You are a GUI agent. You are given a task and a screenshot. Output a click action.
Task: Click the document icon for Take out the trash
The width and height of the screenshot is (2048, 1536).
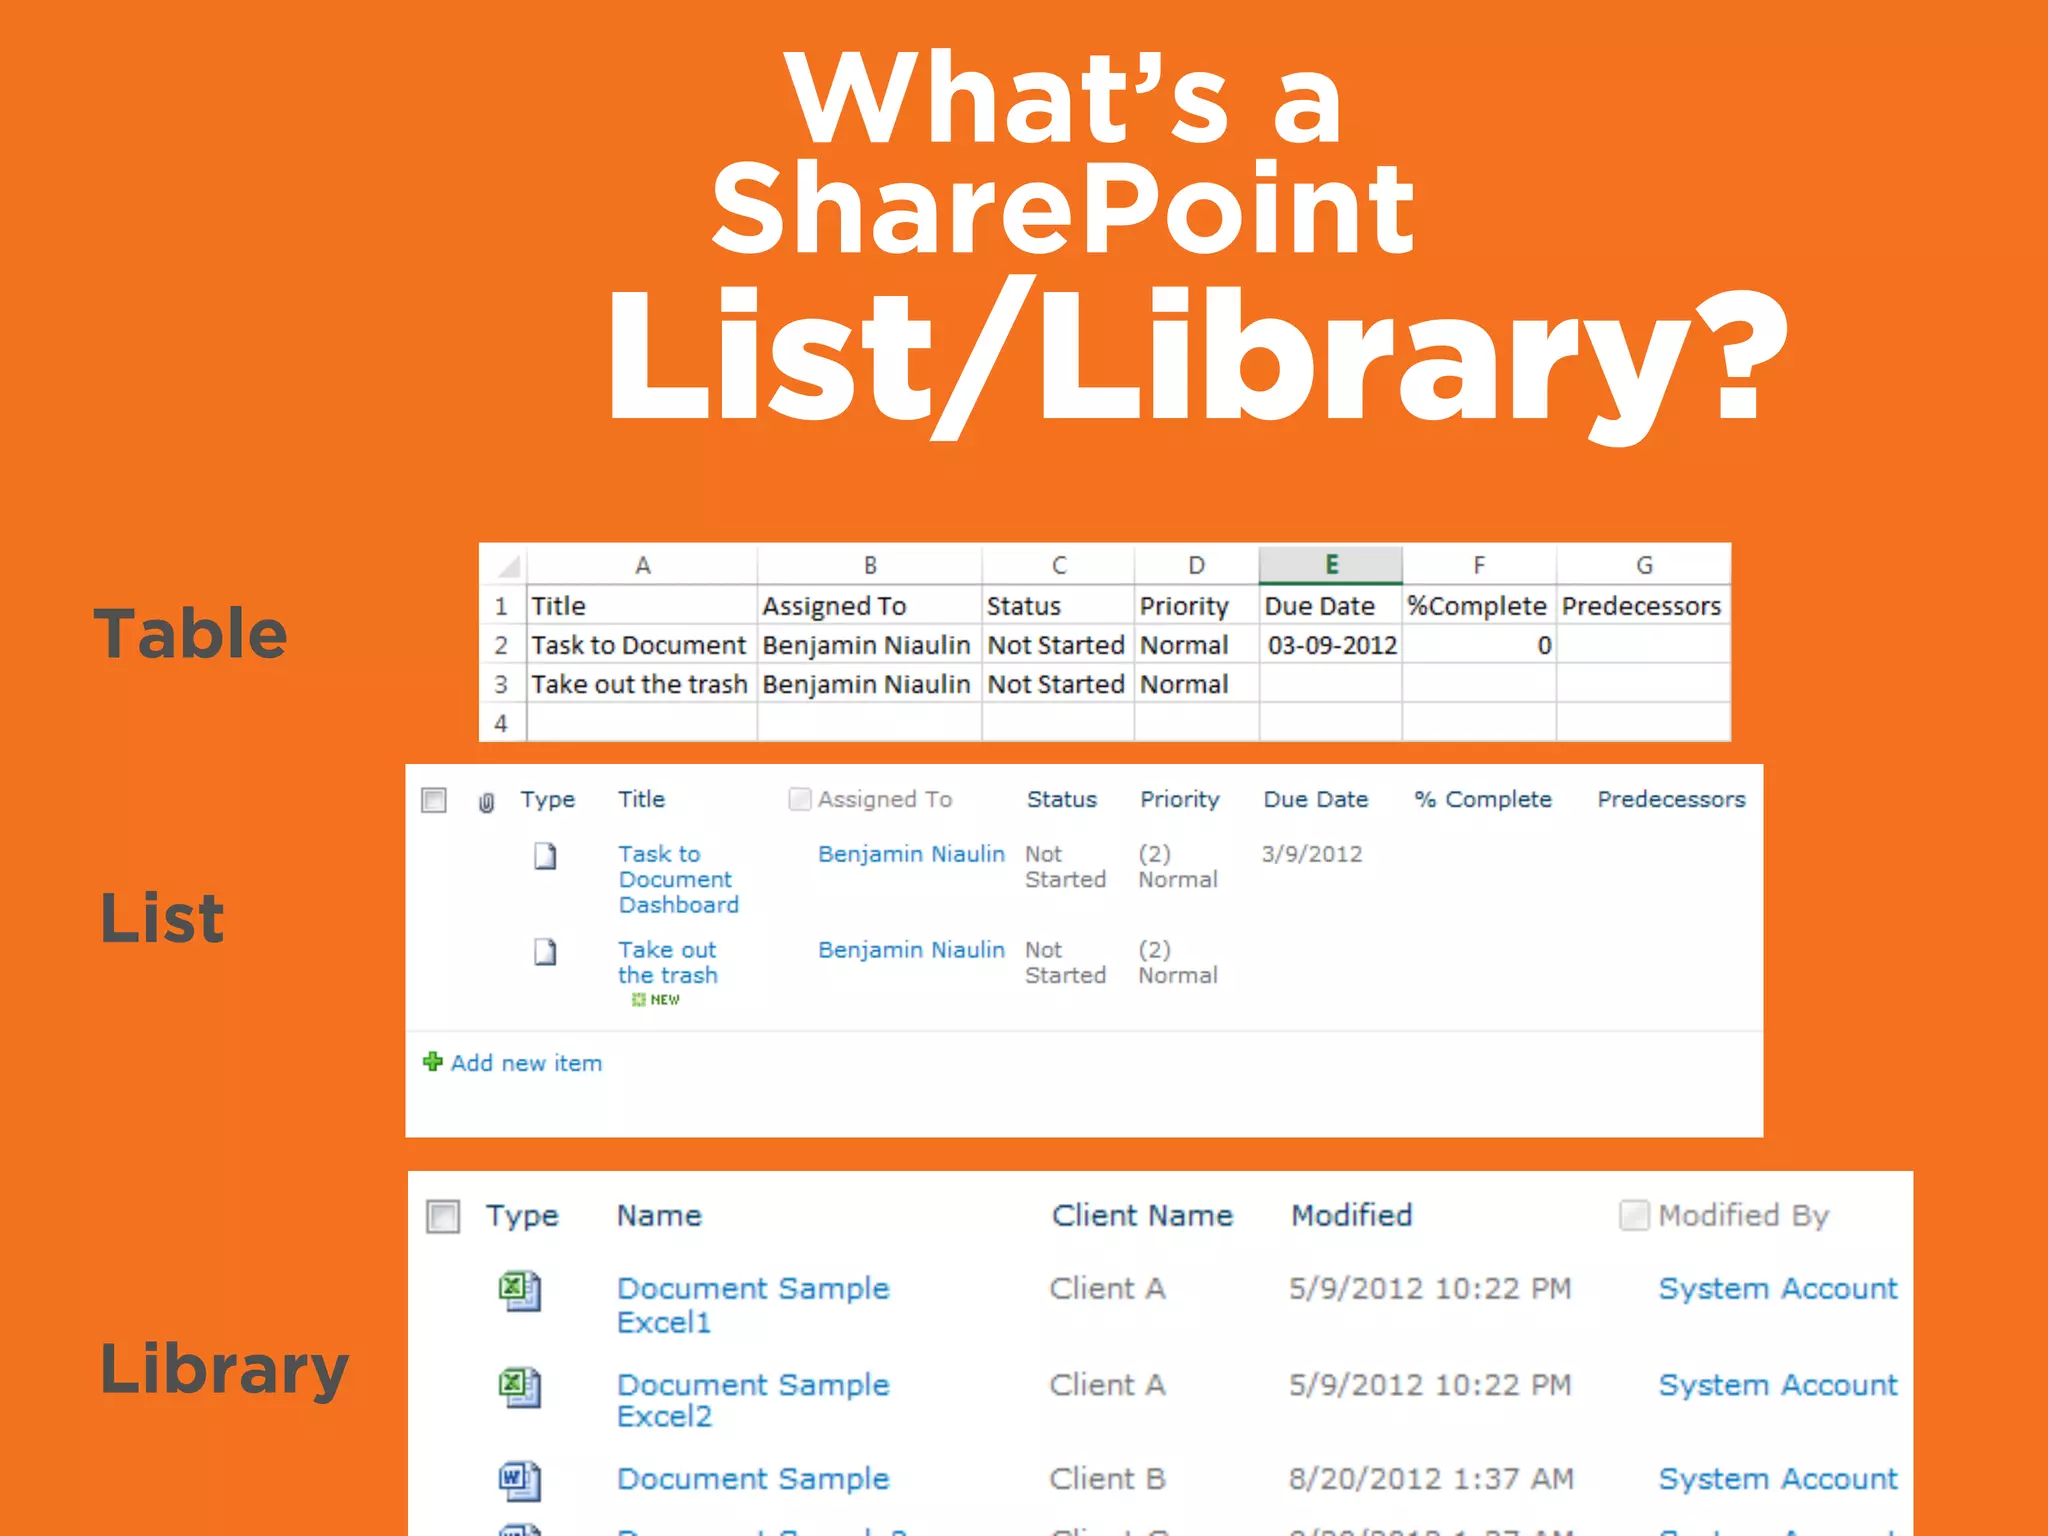545,951
